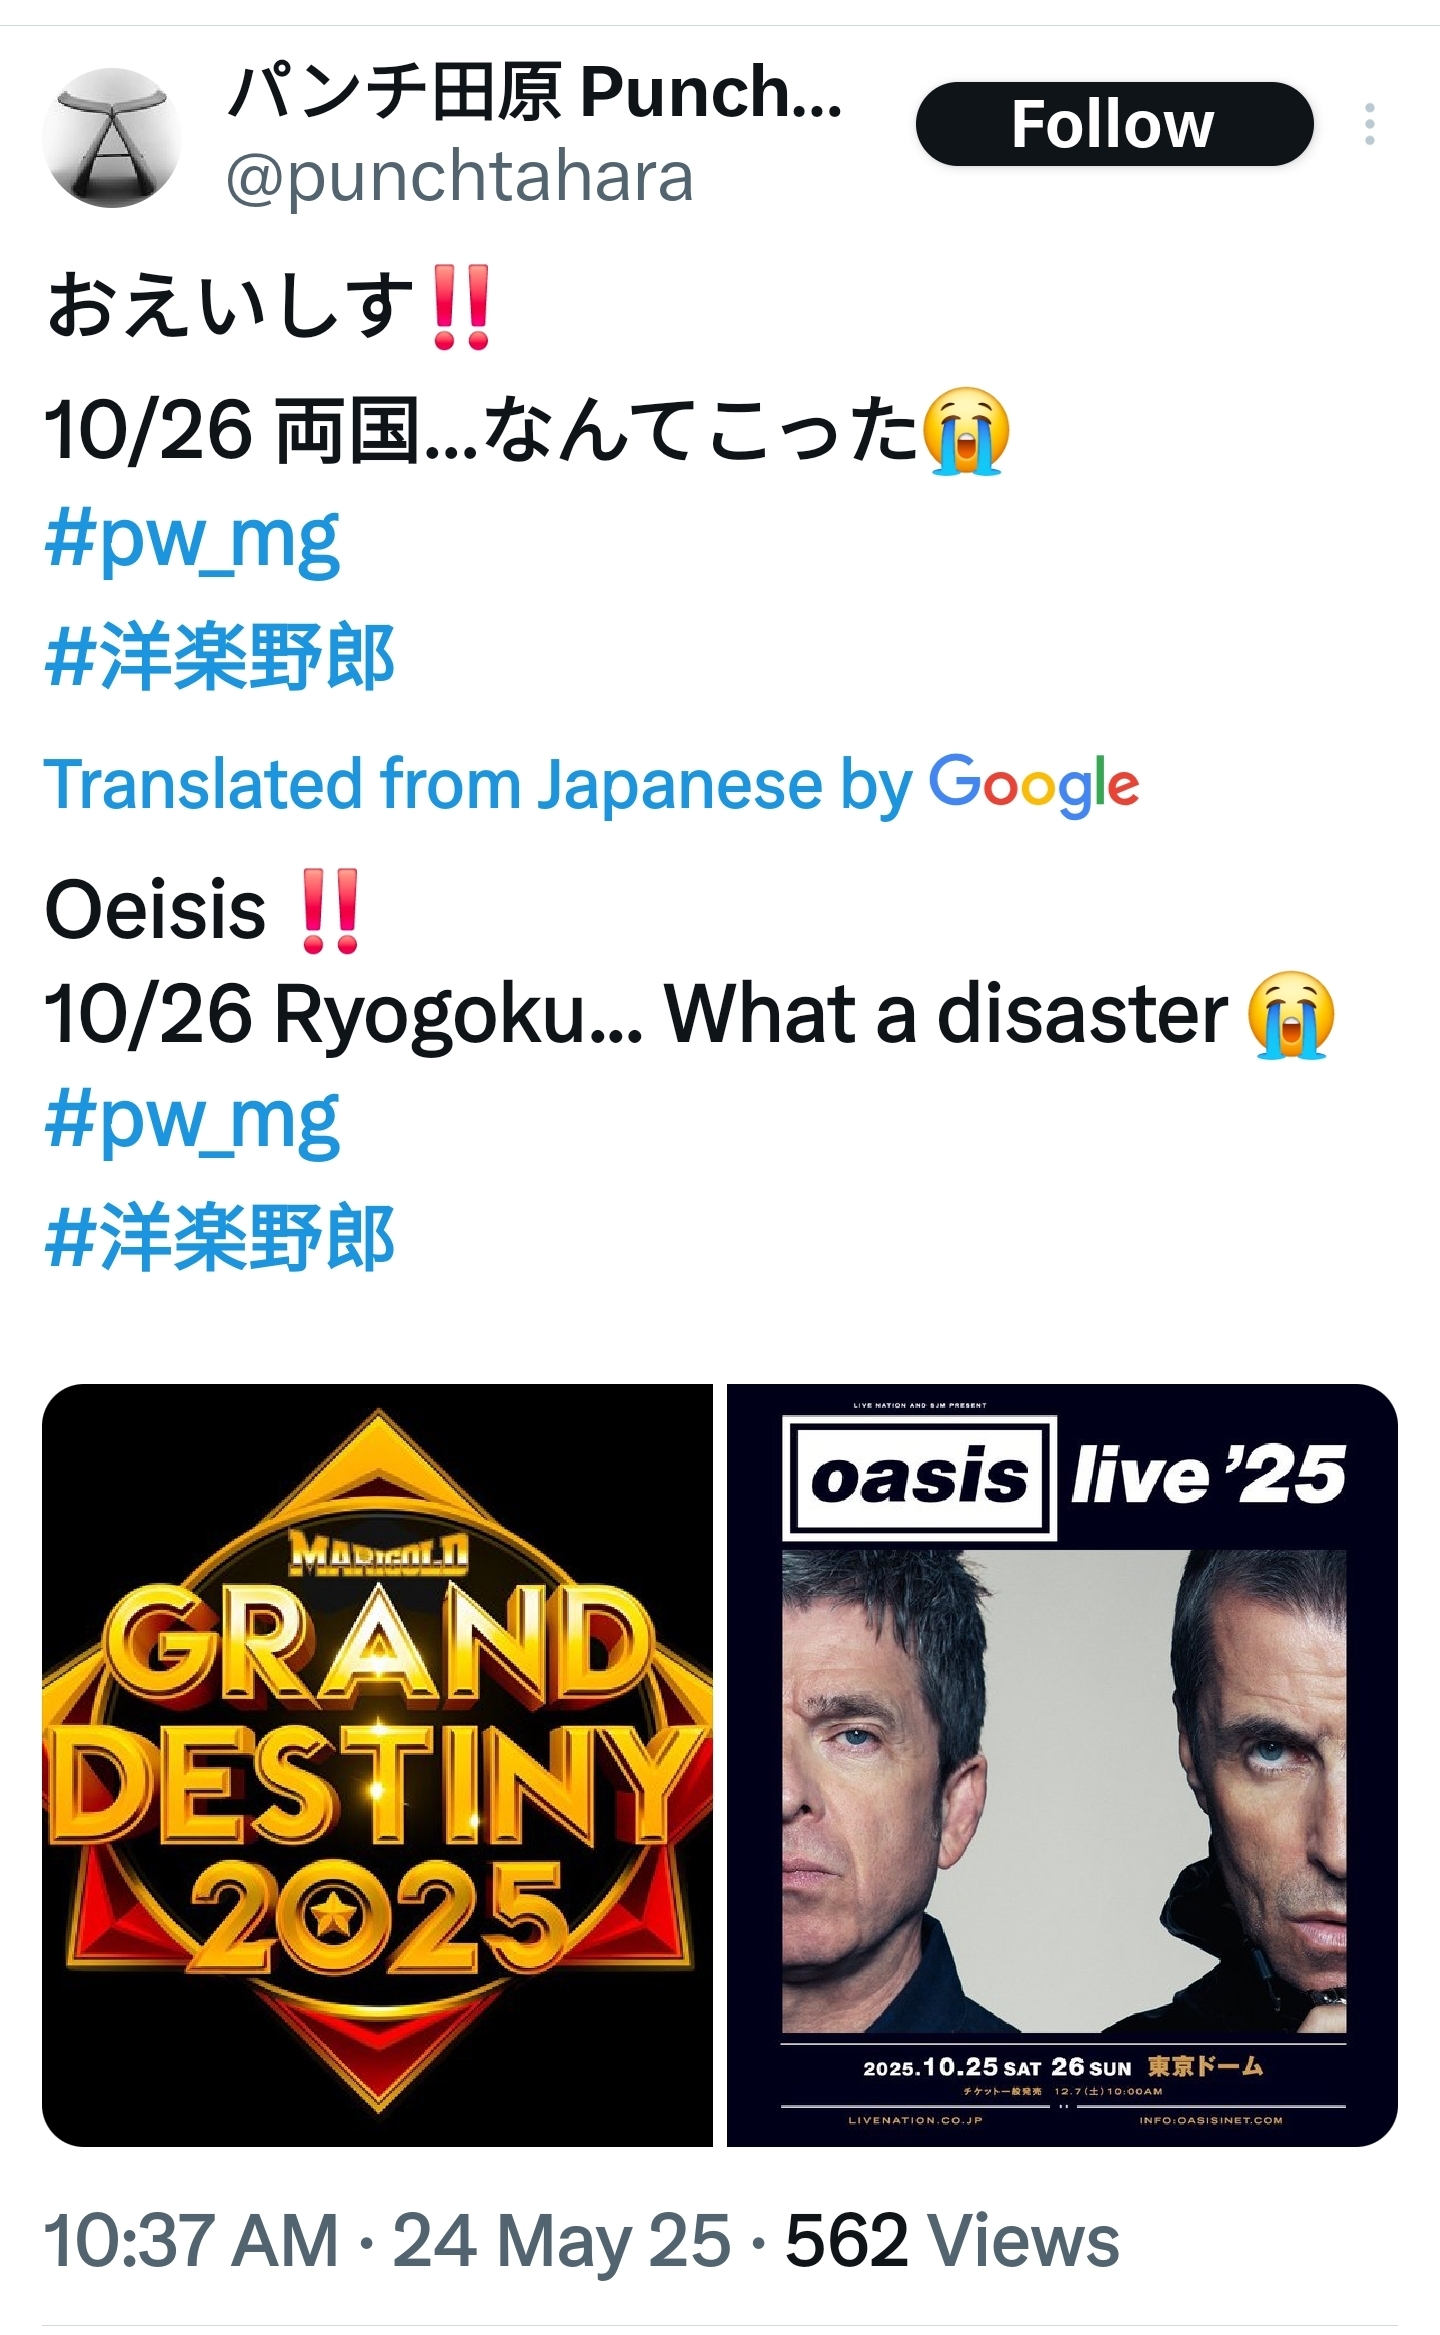Viewport: 1440px width, 2335px height.
Task: Tap the Follow button
Action: [1114, 124]
